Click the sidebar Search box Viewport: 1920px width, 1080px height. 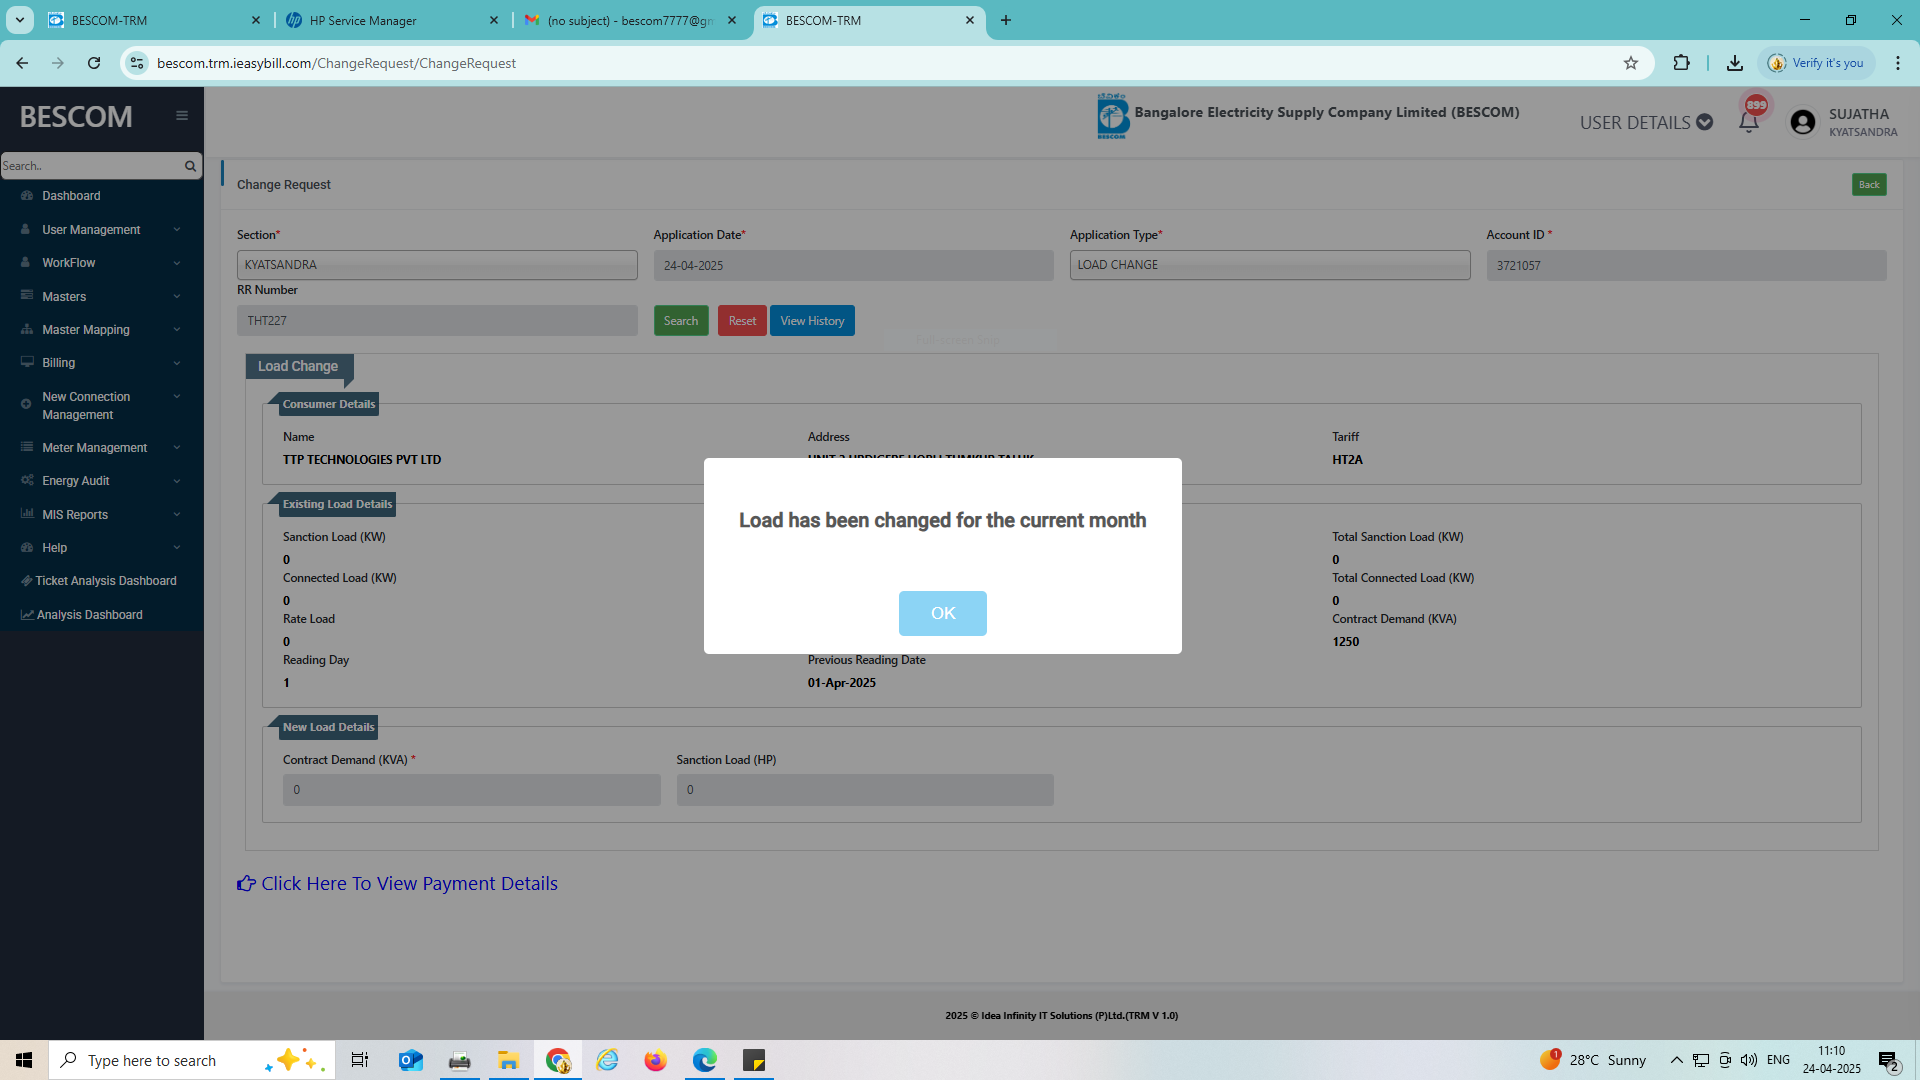(x=90, y=166)
